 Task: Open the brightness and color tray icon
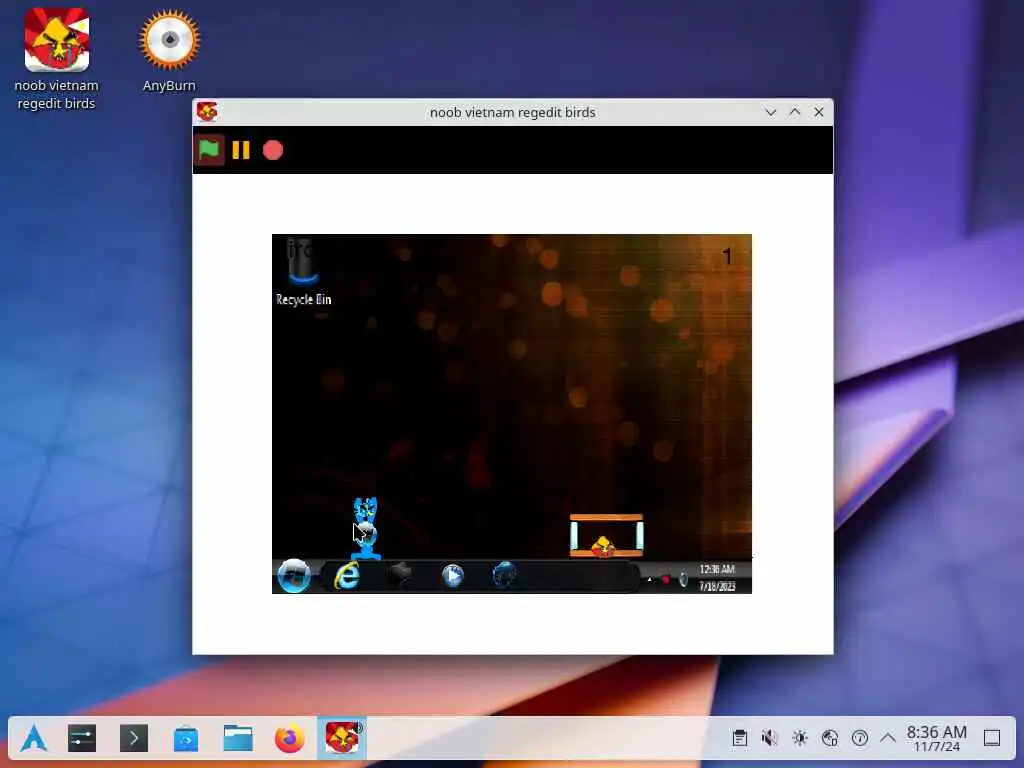[800, 738]
